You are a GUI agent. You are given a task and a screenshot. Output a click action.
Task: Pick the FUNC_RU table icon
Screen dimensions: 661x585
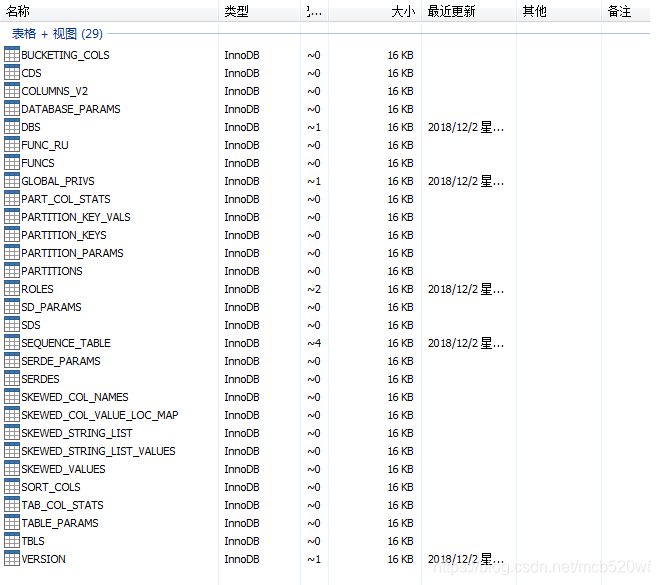[12, 145]
